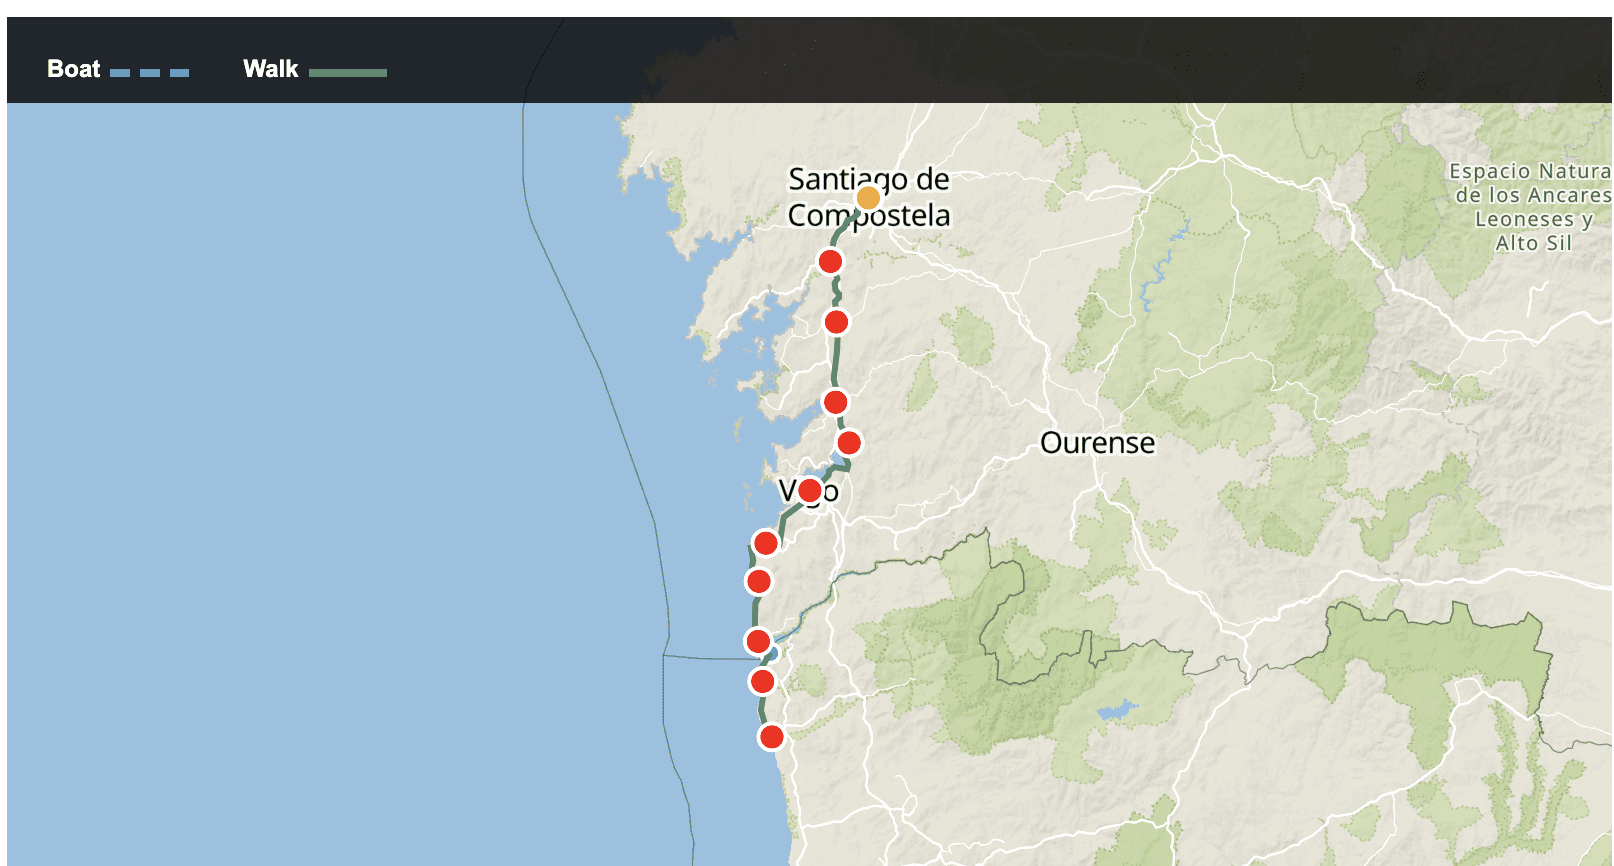Click the second red marker south of Santiago
This screenshot has height=866, width=1614.
[x=836, y=322]
